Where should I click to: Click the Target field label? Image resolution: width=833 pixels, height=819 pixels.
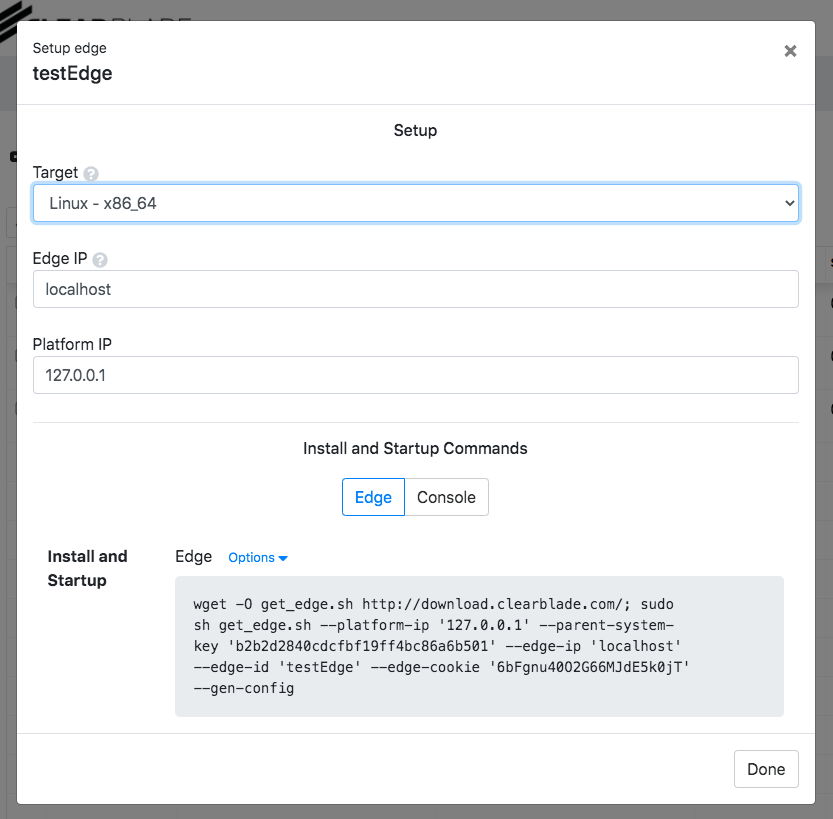[x=55, y=172]
